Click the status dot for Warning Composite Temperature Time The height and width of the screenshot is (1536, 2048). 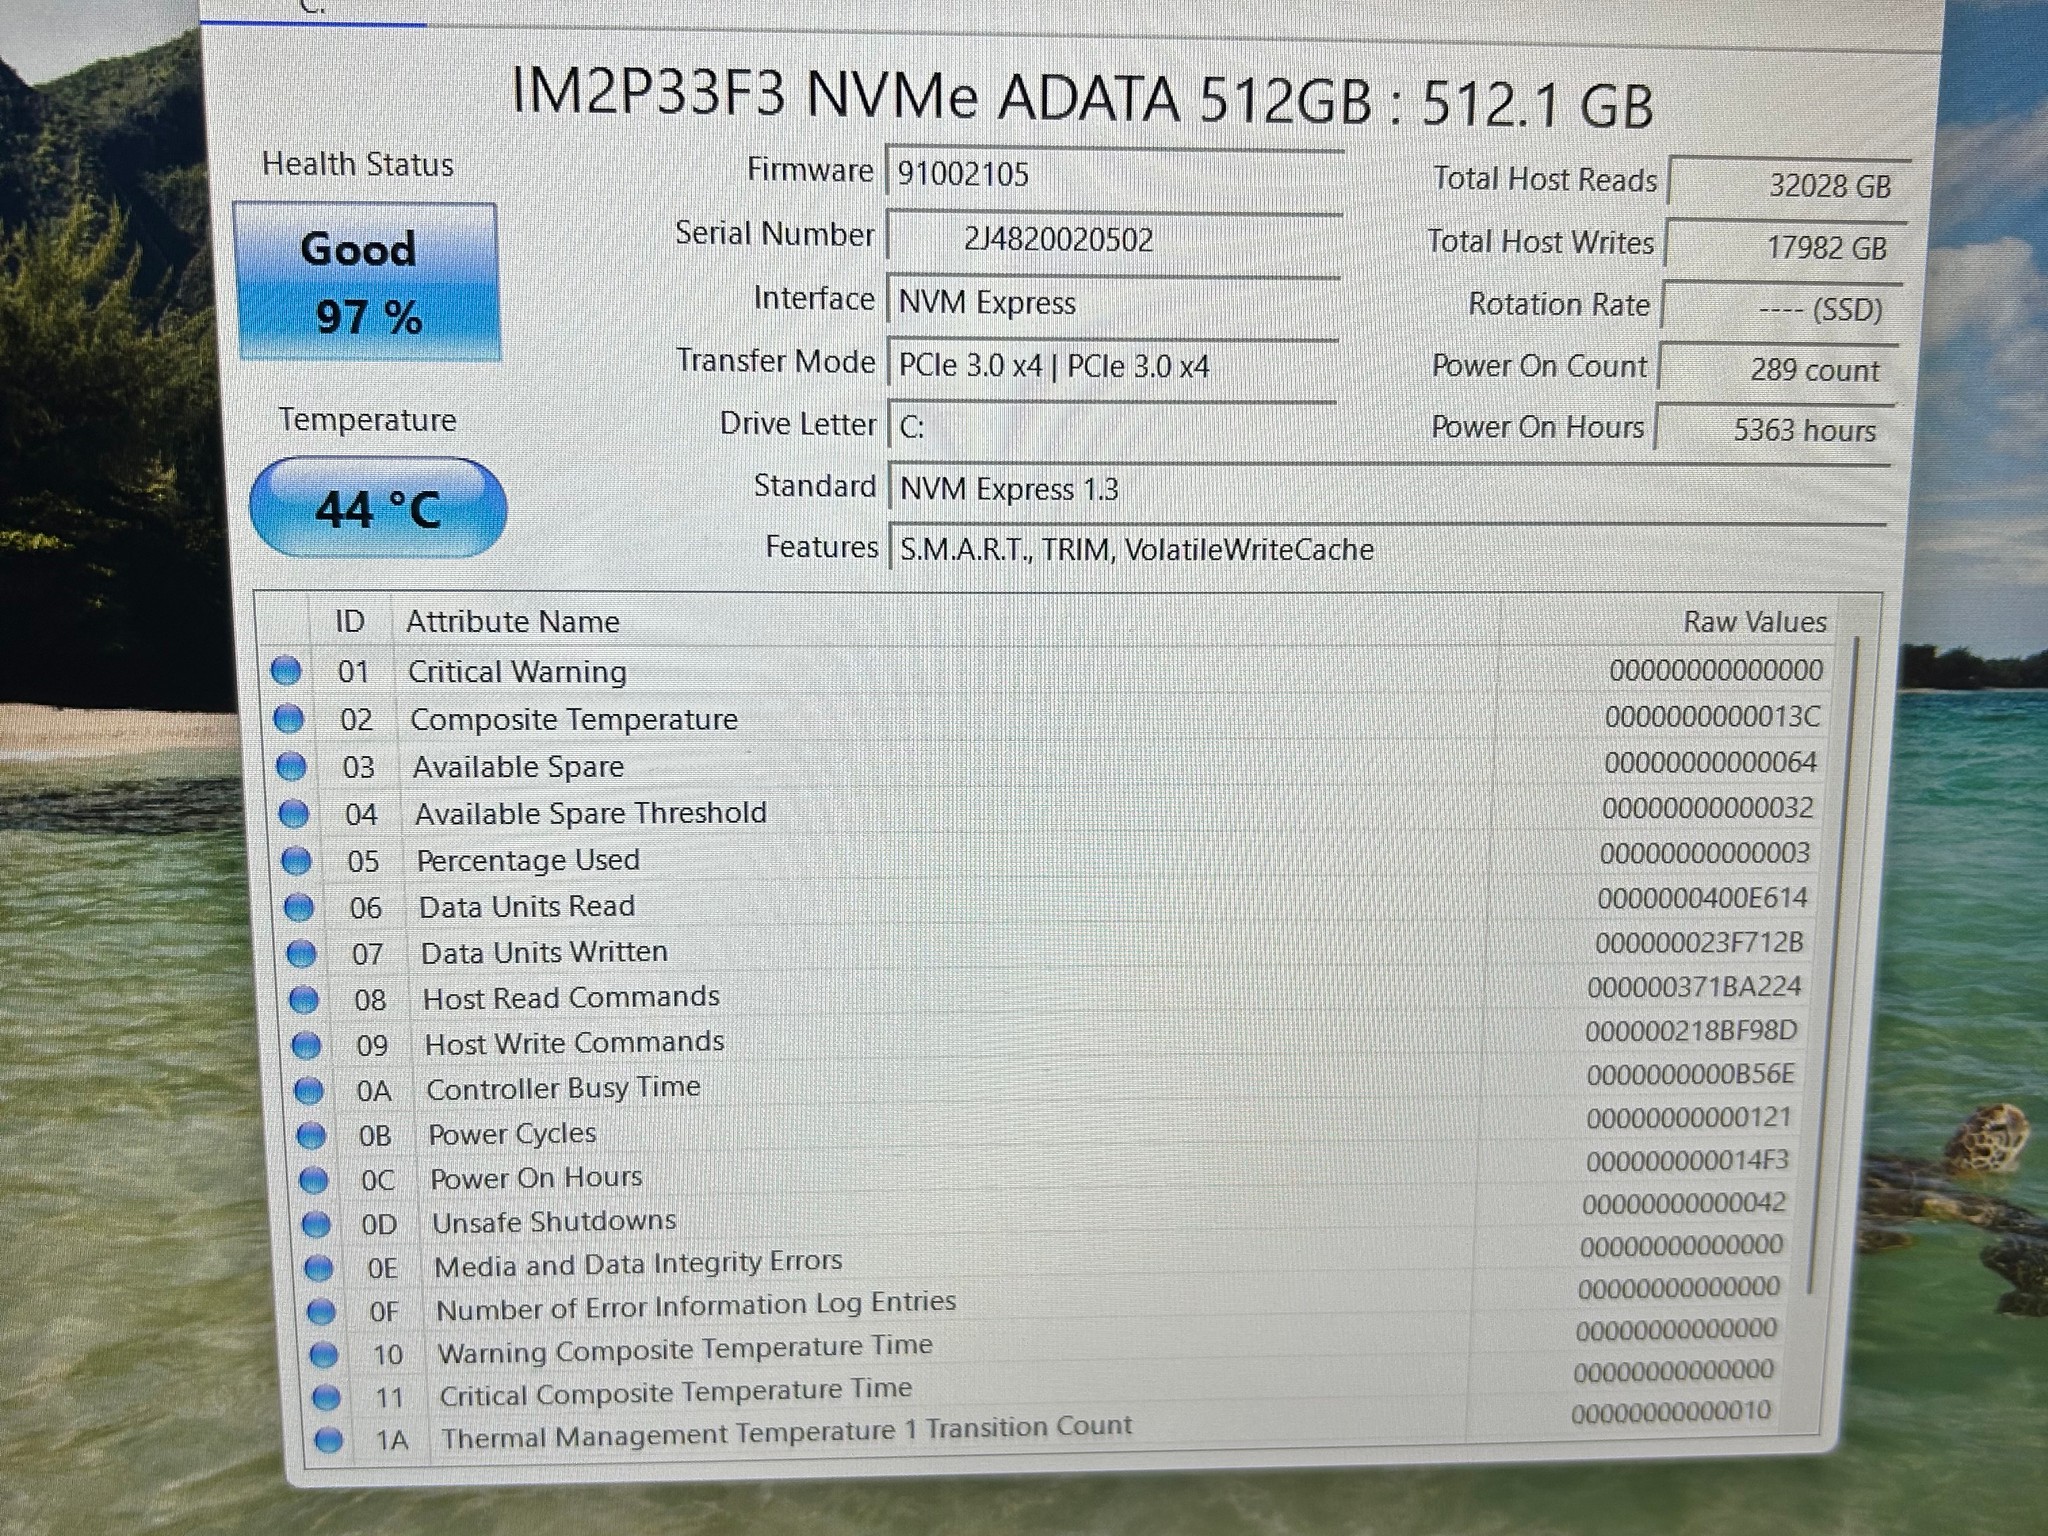click(323, 1355)
